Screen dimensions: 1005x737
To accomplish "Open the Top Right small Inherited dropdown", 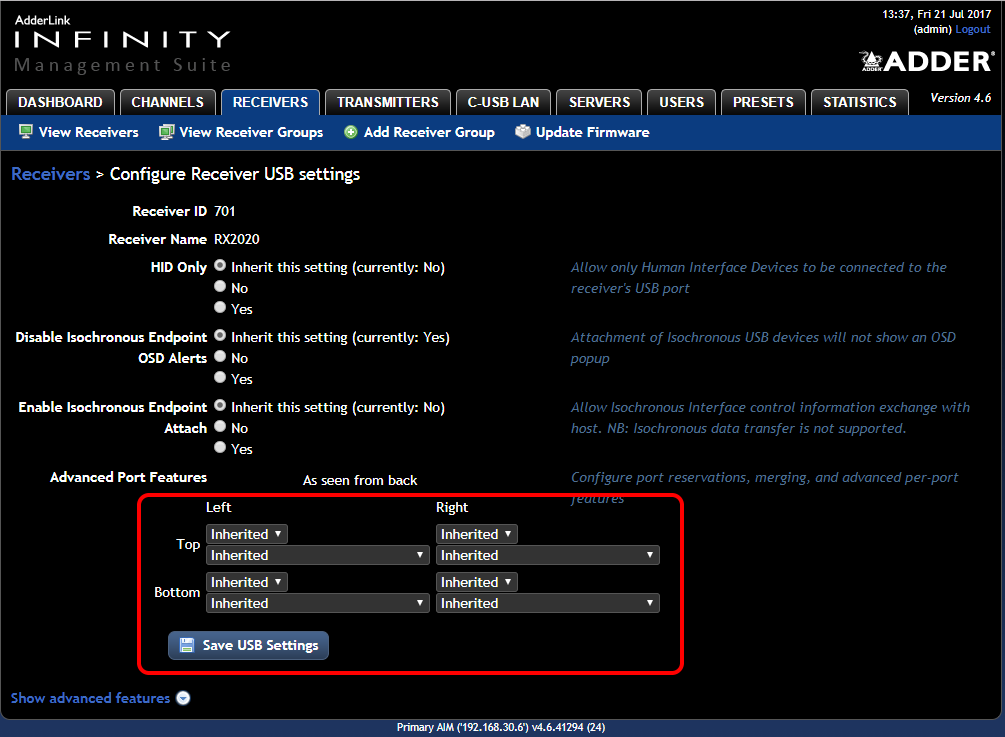I will tap(477, 534).
